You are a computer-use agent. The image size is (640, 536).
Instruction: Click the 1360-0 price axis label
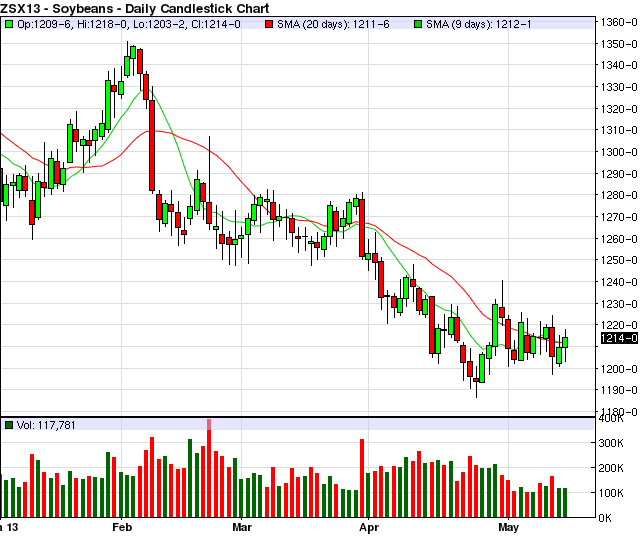pos(619,22)
